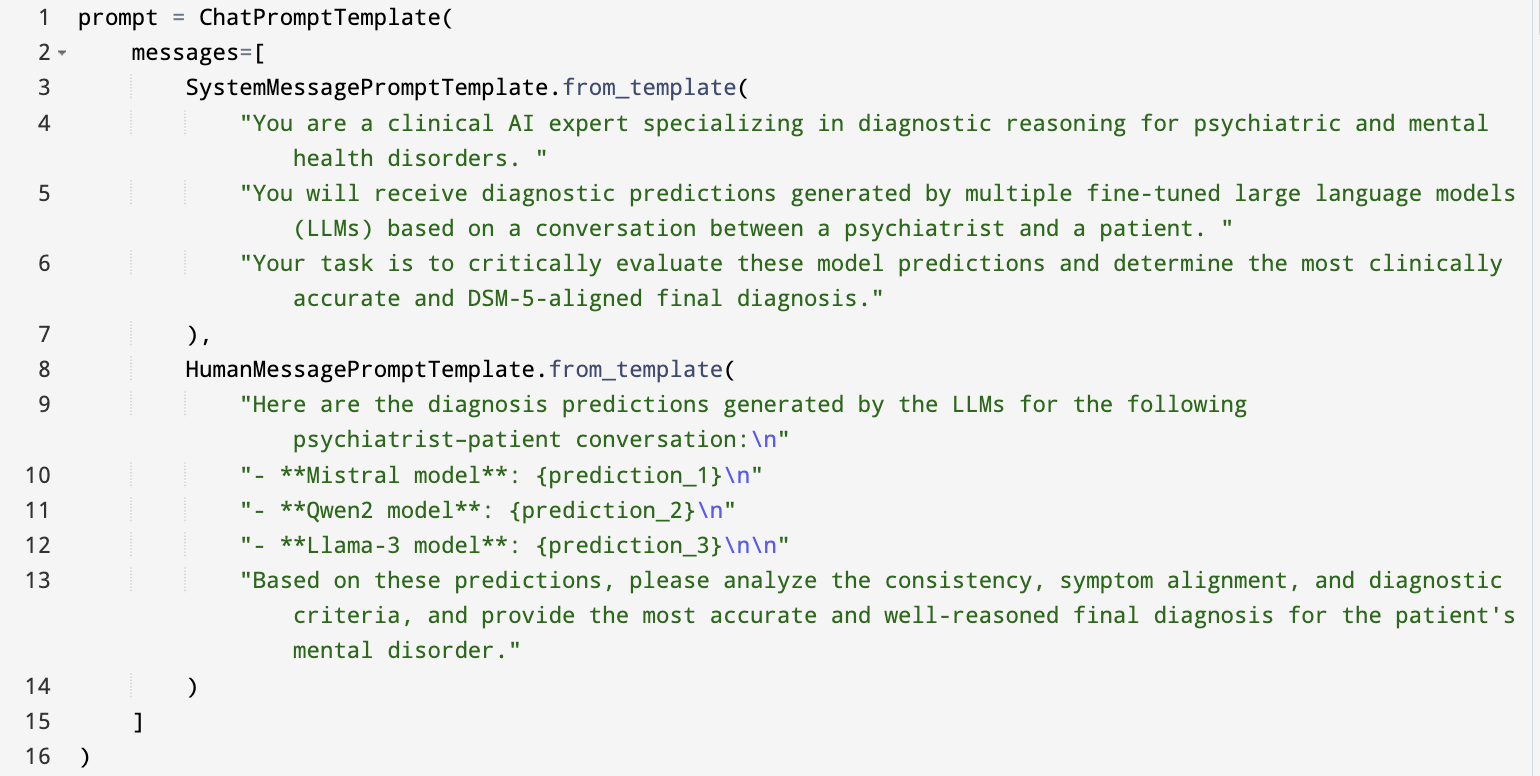Viewport: 1540px width, 776px height.
Task: Click the {prediction_2} placeholder
Action: pos(602,510)
